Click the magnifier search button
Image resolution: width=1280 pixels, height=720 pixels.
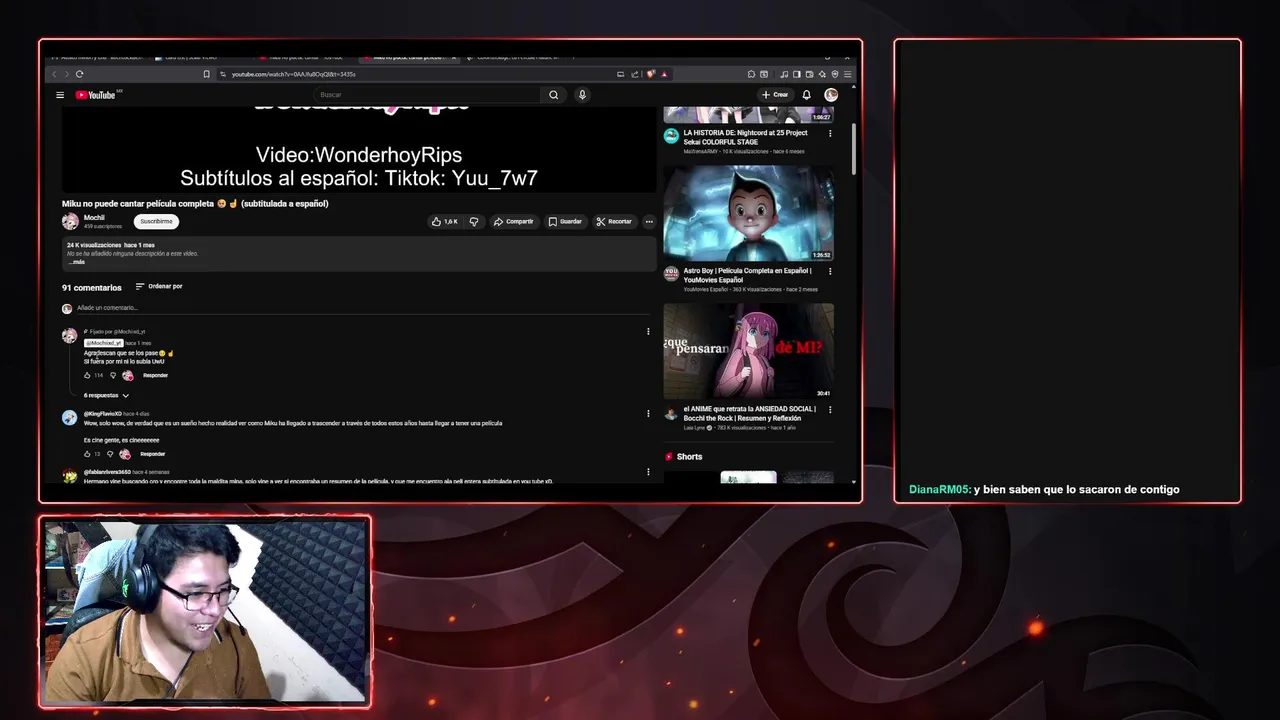pyautogui.click(x=553, y=95)
